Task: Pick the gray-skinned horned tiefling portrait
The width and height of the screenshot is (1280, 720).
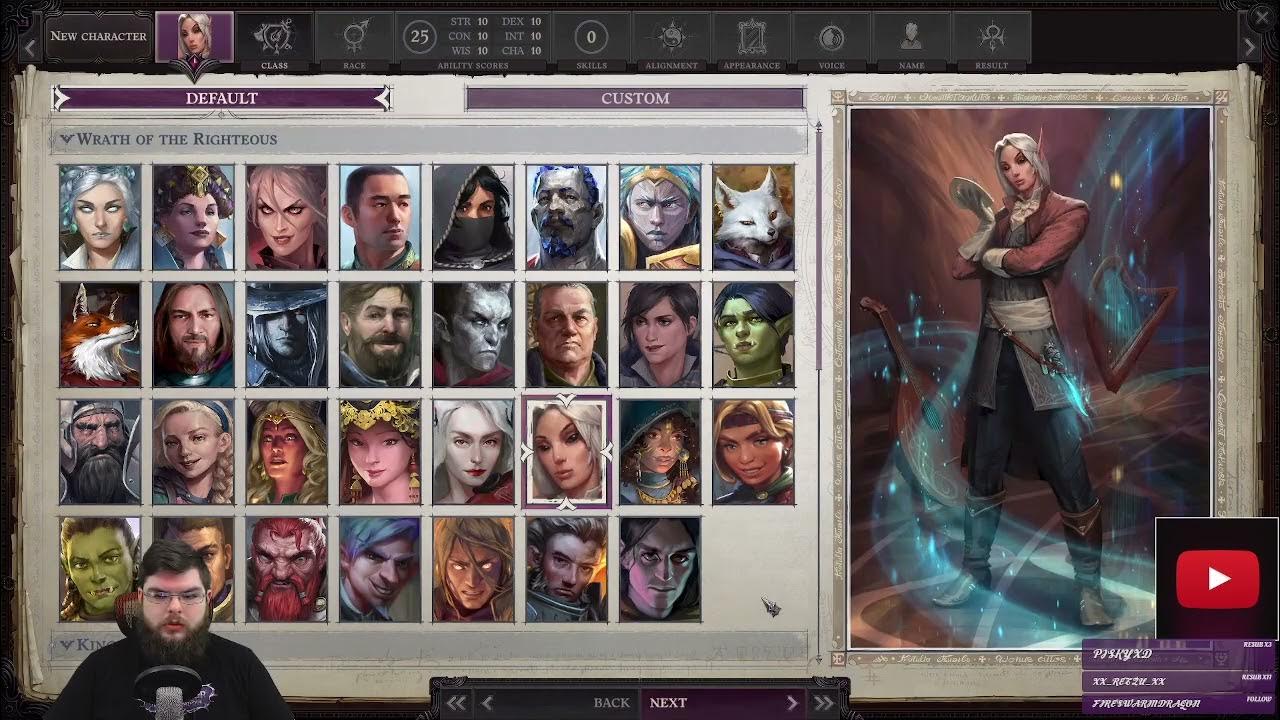Action: (x=473, y=334)
